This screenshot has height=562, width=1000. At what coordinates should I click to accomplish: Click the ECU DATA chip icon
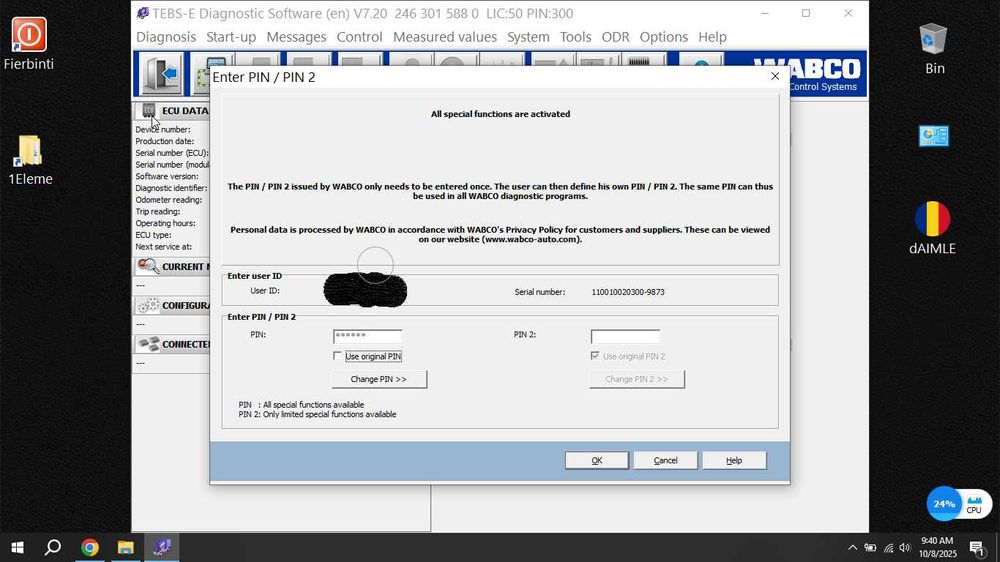(148, 110)
